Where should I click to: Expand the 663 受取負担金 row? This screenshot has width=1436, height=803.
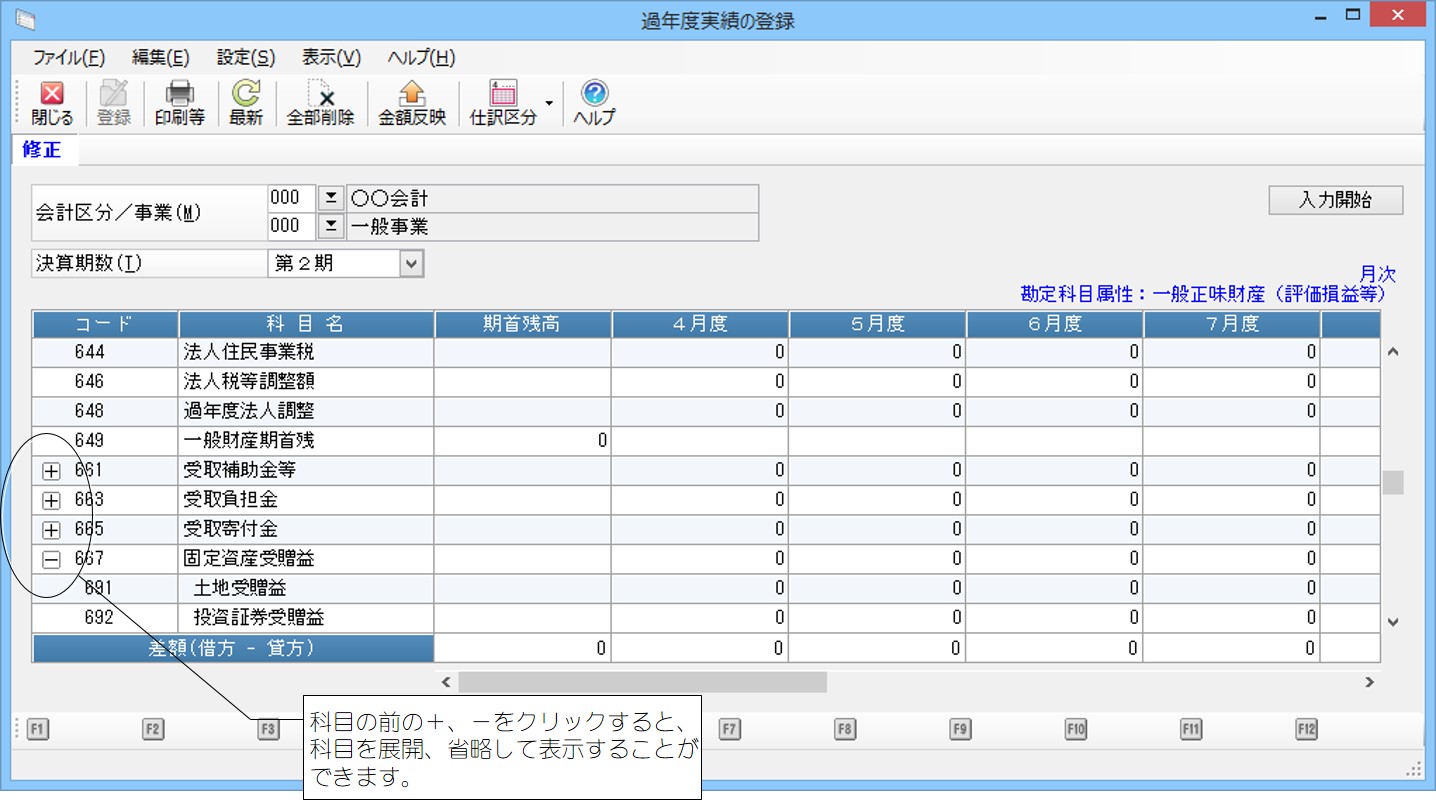coord(52,501)
